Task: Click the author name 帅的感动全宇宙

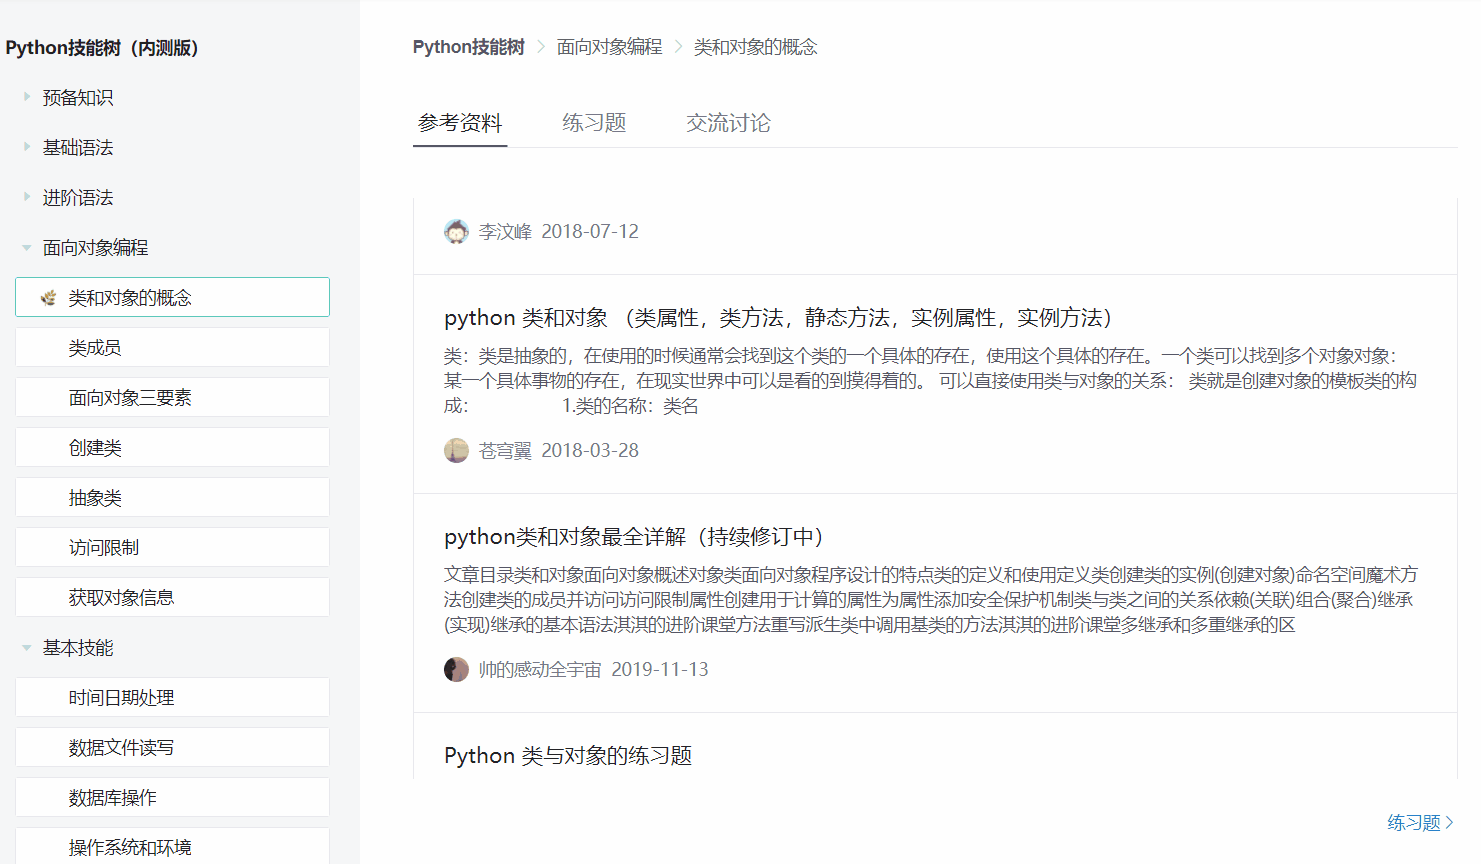Action: pyautogui.click(x=540, y=669)
